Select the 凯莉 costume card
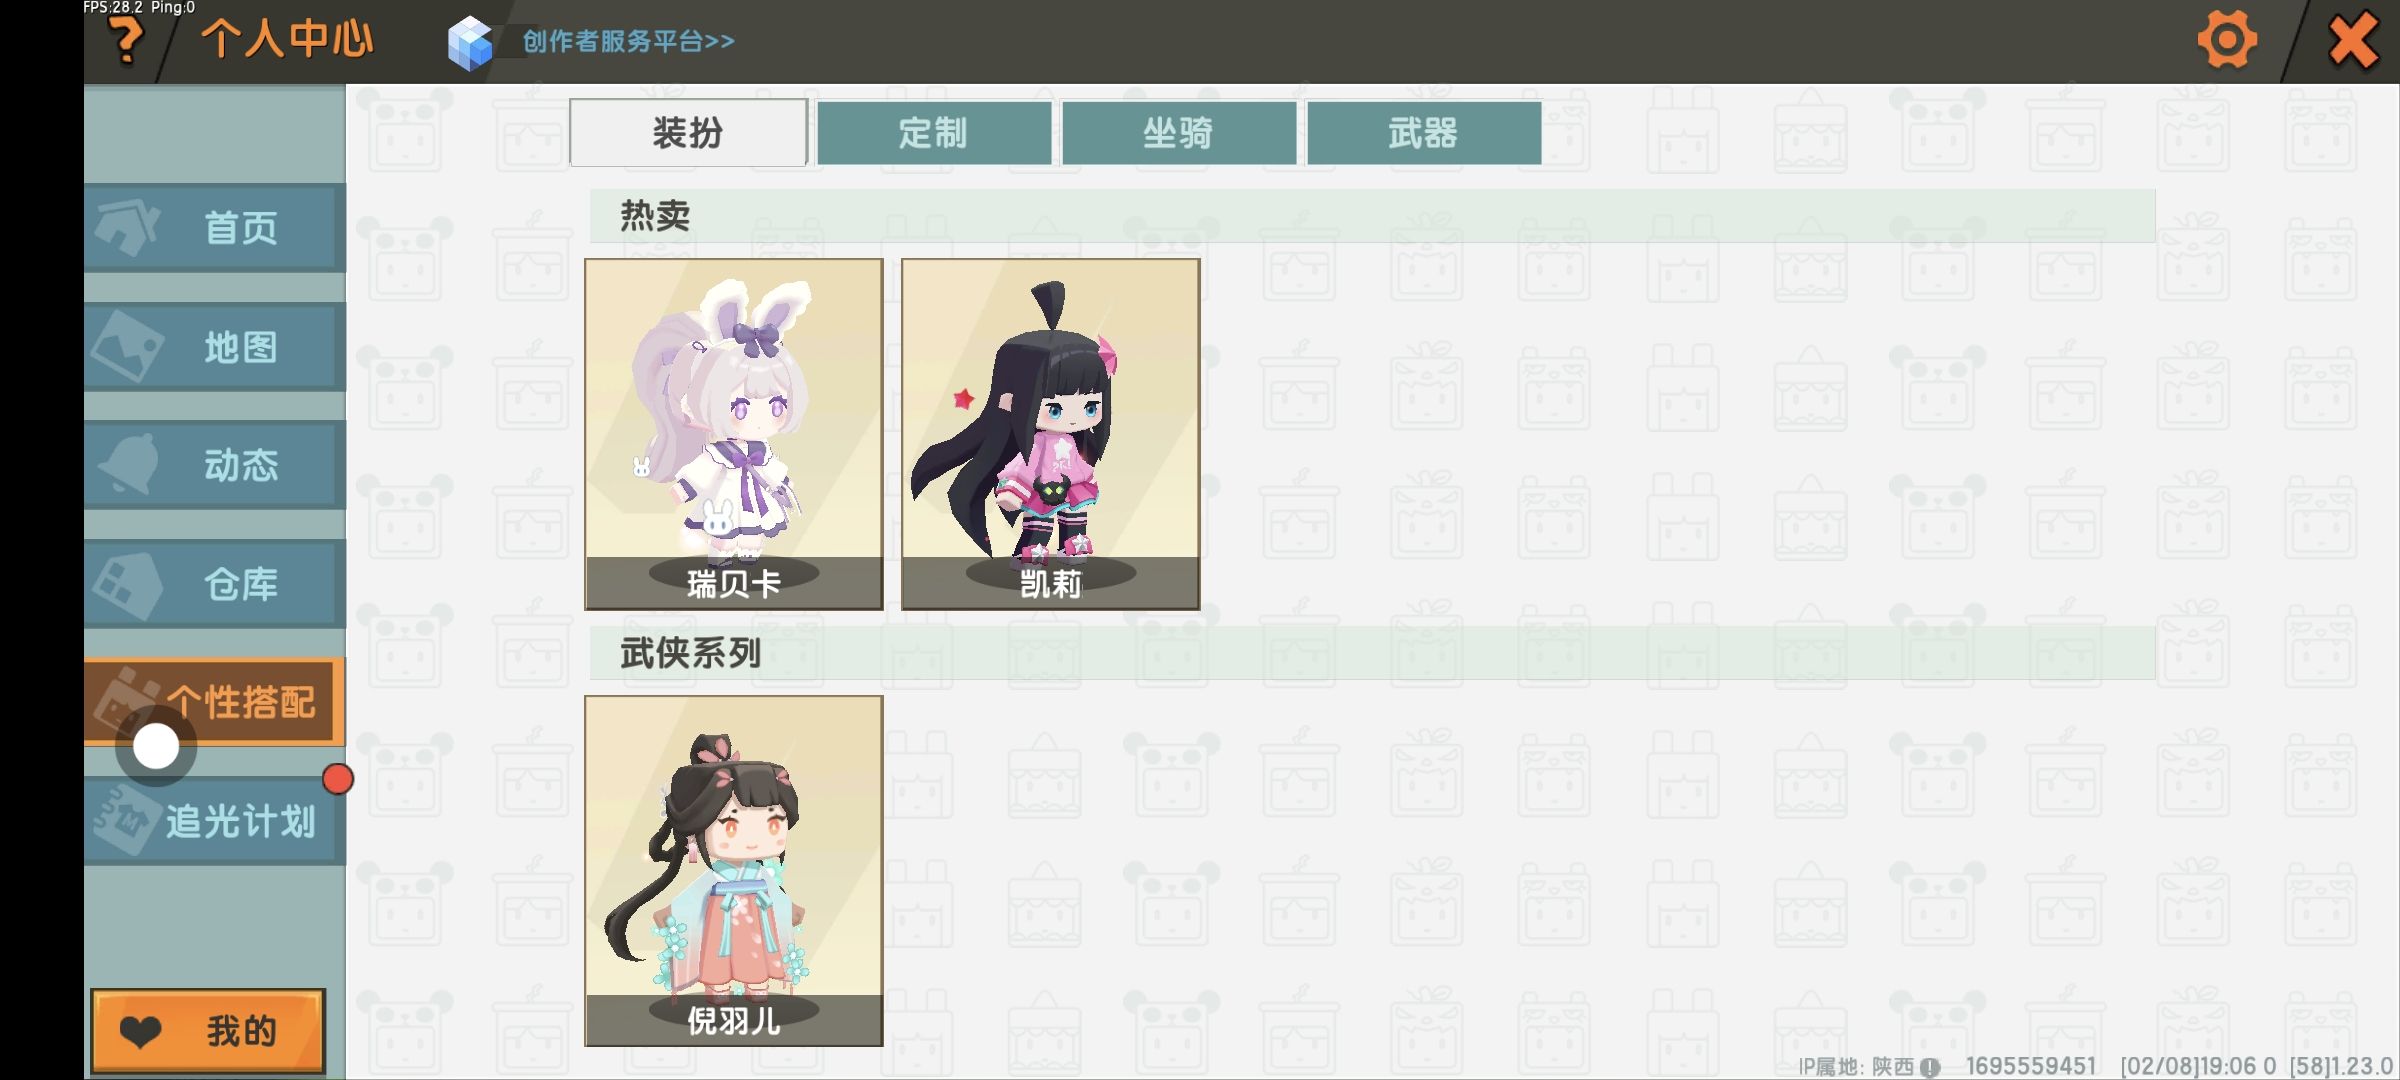Viewport: 2400px width, 1080px height. click(1050, 434)
